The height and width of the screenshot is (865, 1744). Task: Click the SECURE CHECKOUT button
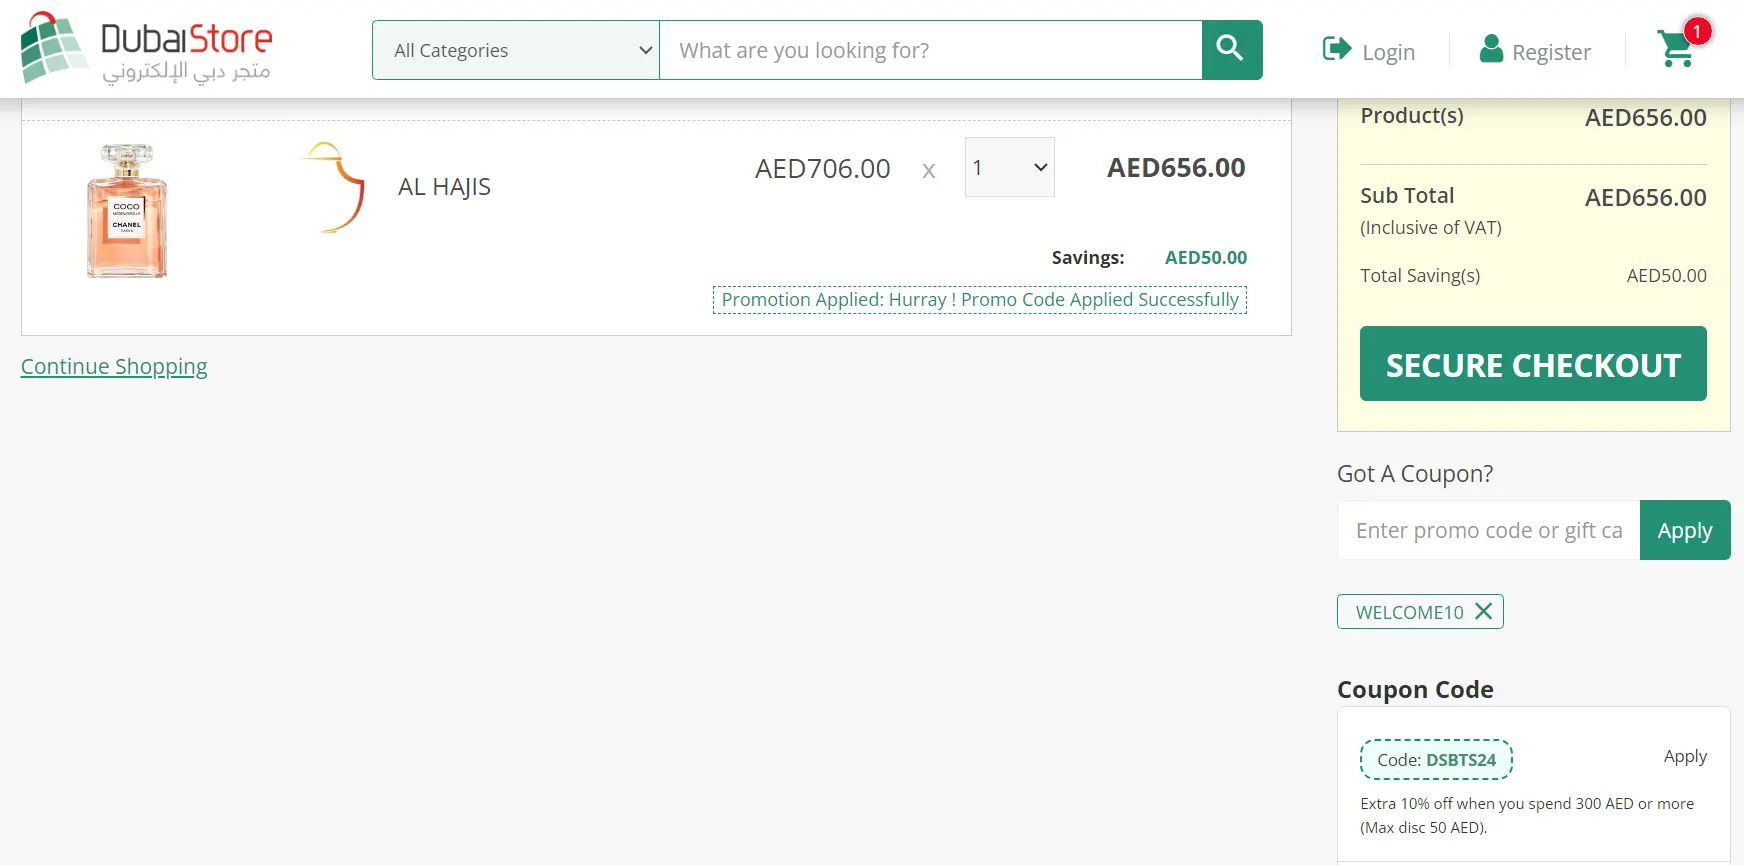[1533, 364]
